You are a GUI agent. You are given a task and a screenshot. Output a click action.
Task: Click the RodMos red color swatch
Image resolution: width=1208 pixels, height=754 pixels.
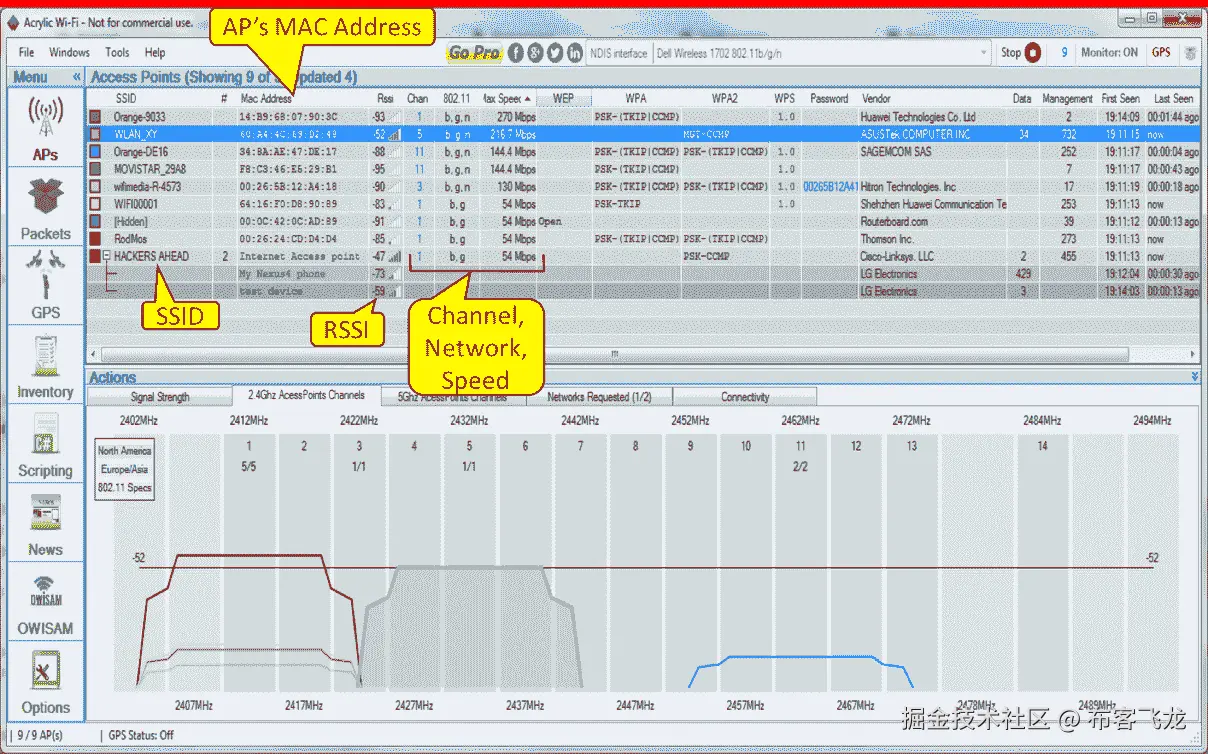coord(96,239)
